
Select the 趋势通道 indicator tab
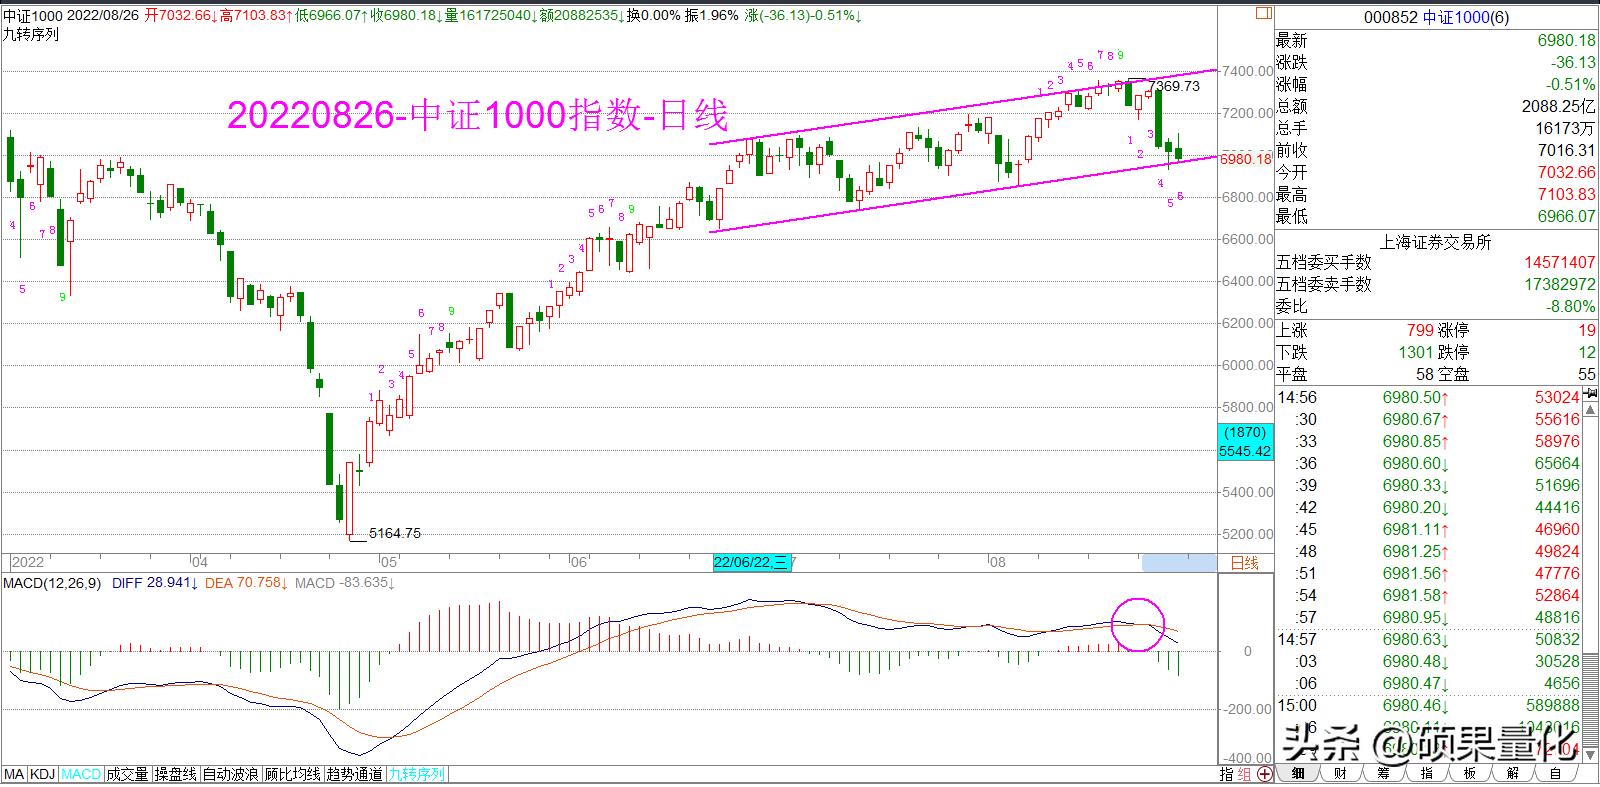tap(354, 775)
